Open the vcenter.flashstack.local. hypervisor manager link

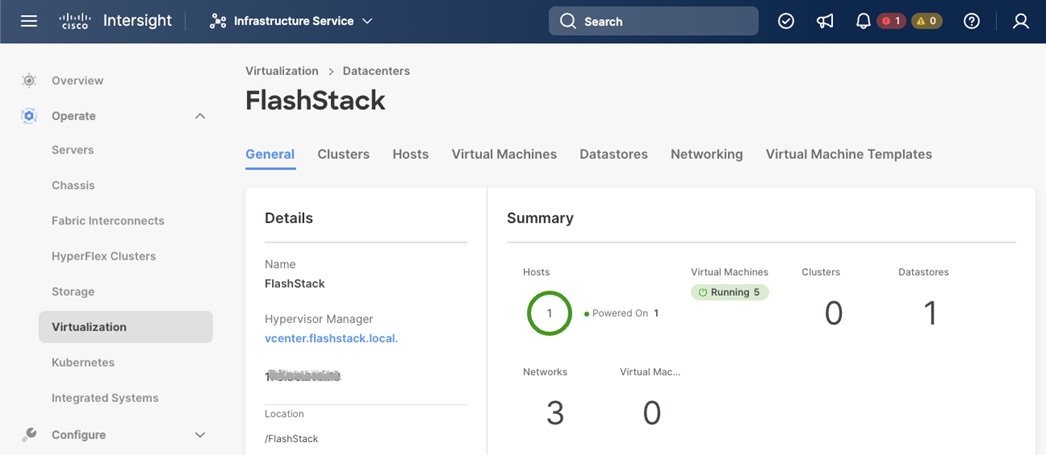coord(332,338)
